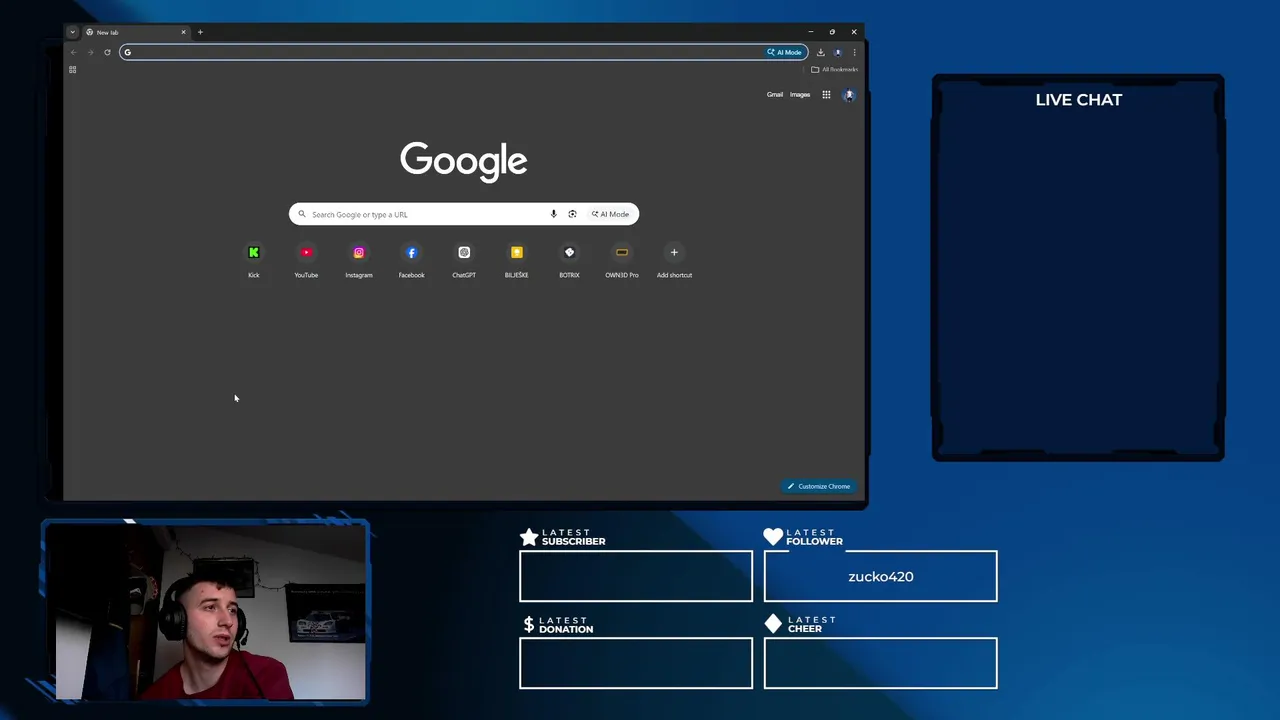Click the Google logo
Image resolution: width=1280 pixels, height=720 pixels.
[464, 161]
